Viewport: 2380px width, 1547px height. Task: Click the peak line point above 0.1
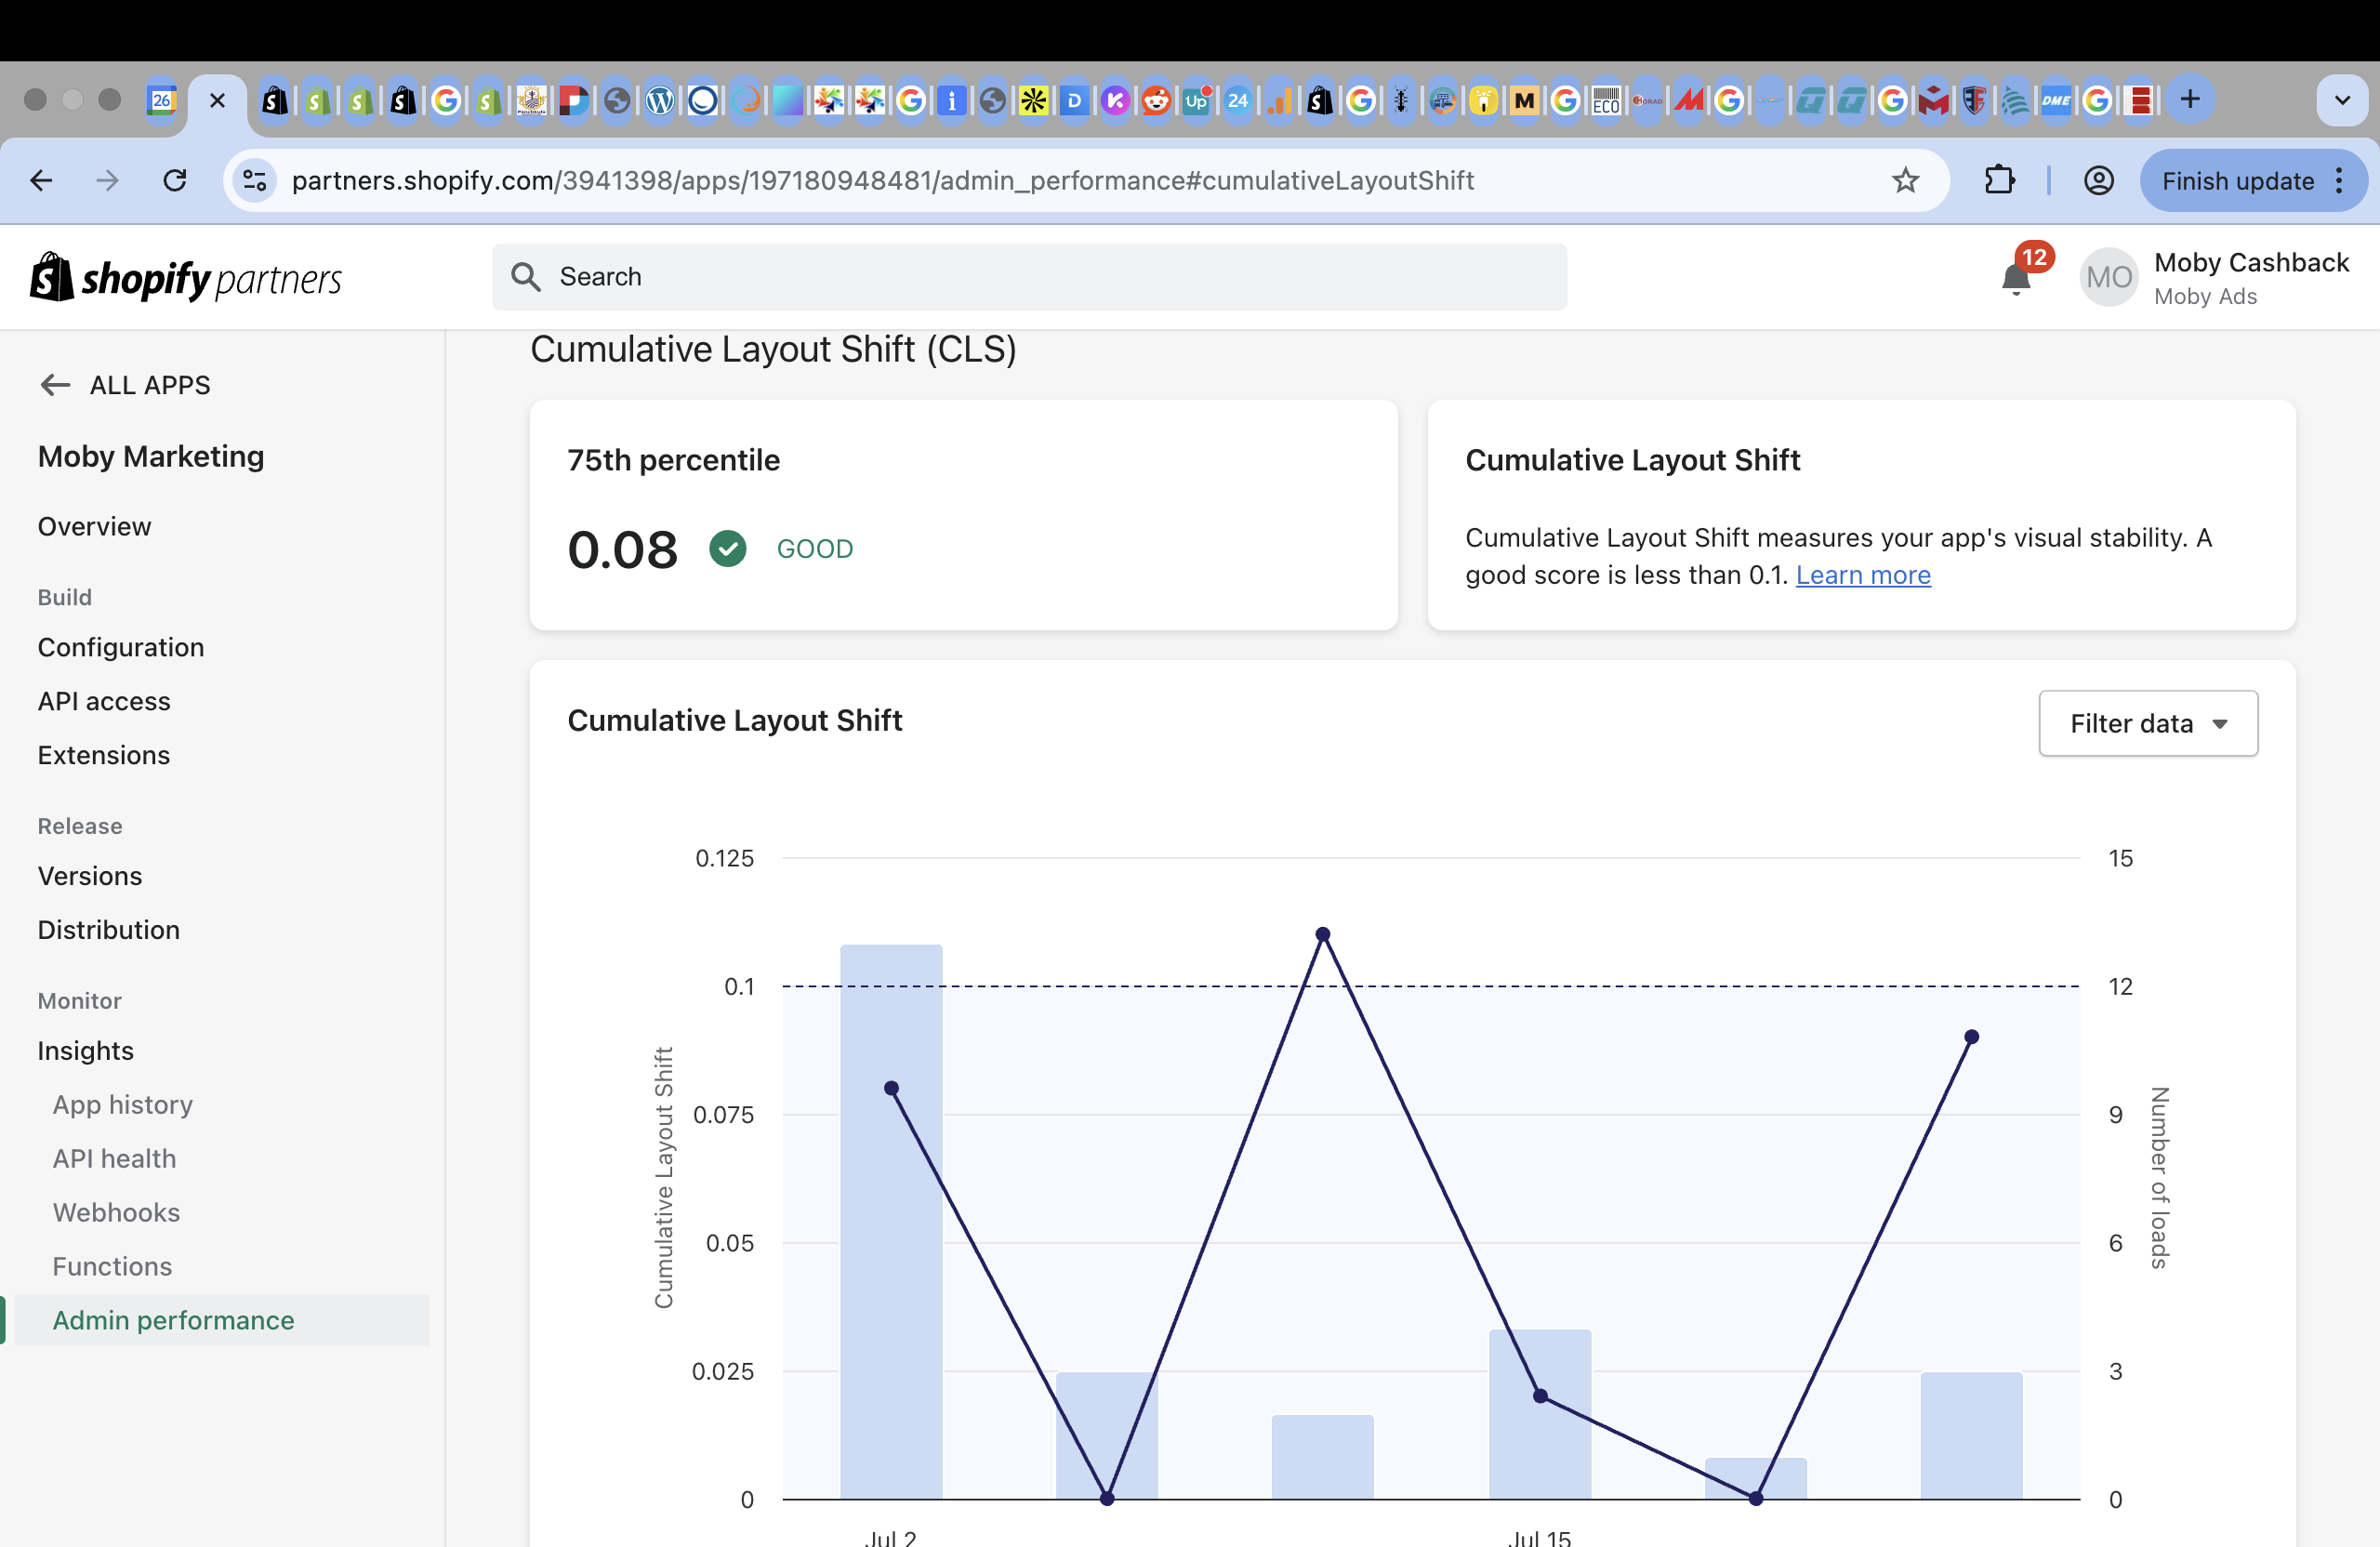point(1323,934)
